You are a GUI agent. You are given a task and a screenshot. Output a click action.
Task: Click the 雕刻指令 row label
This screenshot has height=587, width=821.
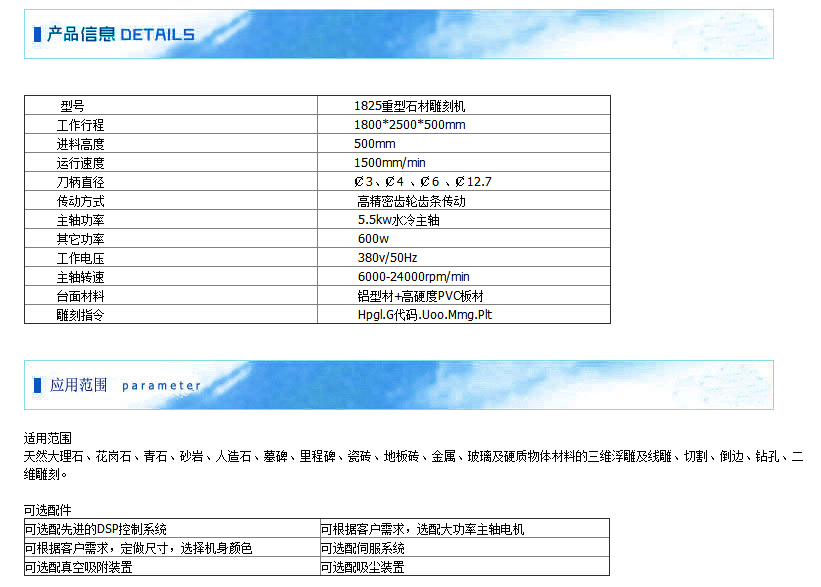(x=80, y=315)
